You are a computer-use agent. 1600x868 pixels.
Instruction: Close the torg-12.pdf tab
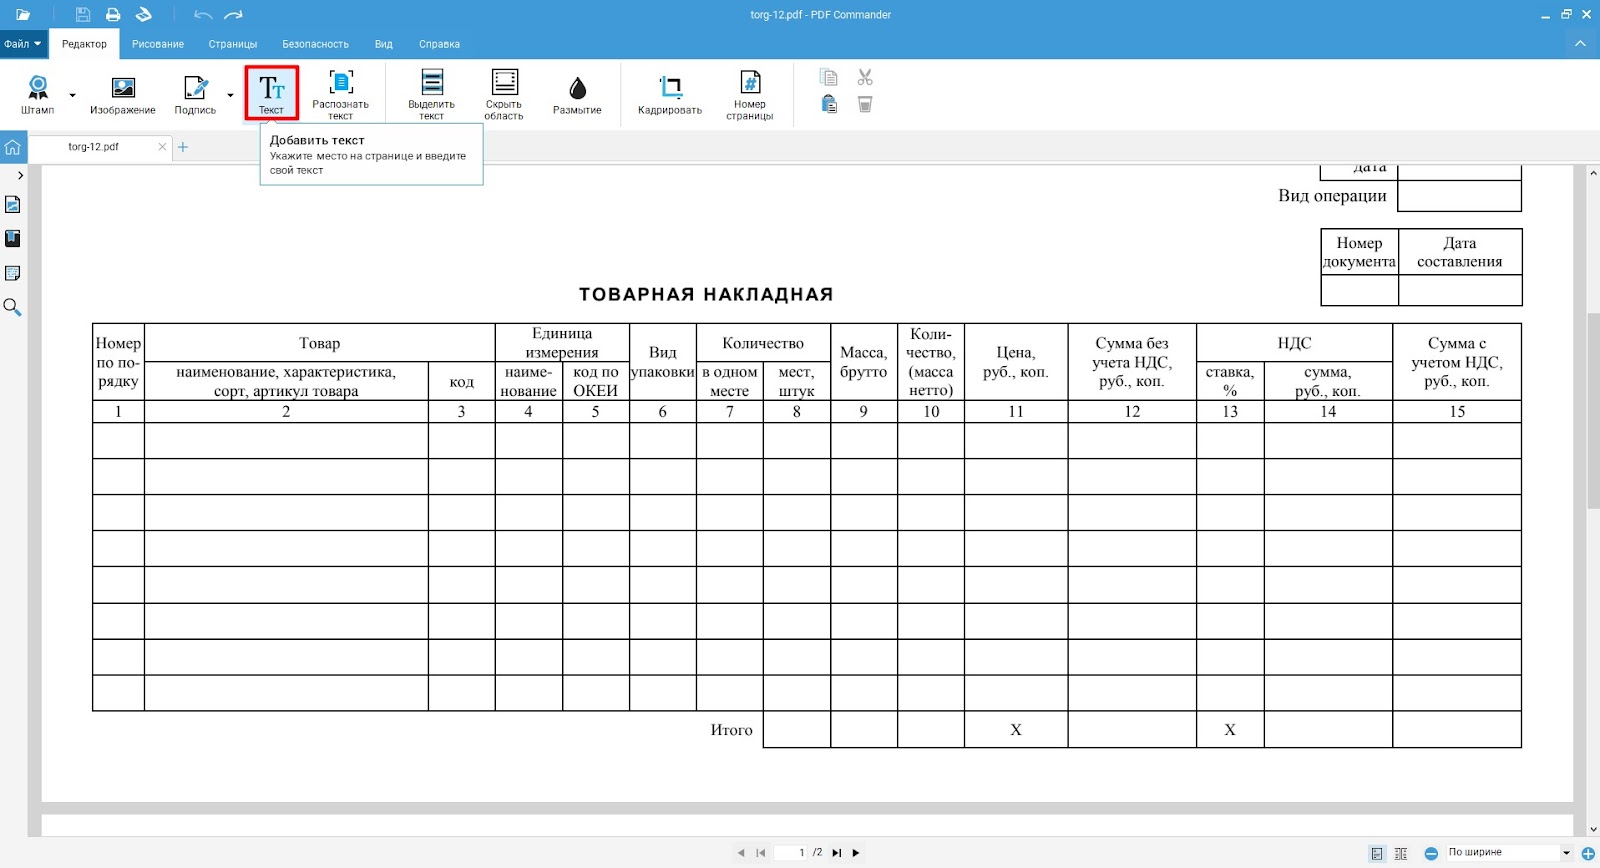162,147
